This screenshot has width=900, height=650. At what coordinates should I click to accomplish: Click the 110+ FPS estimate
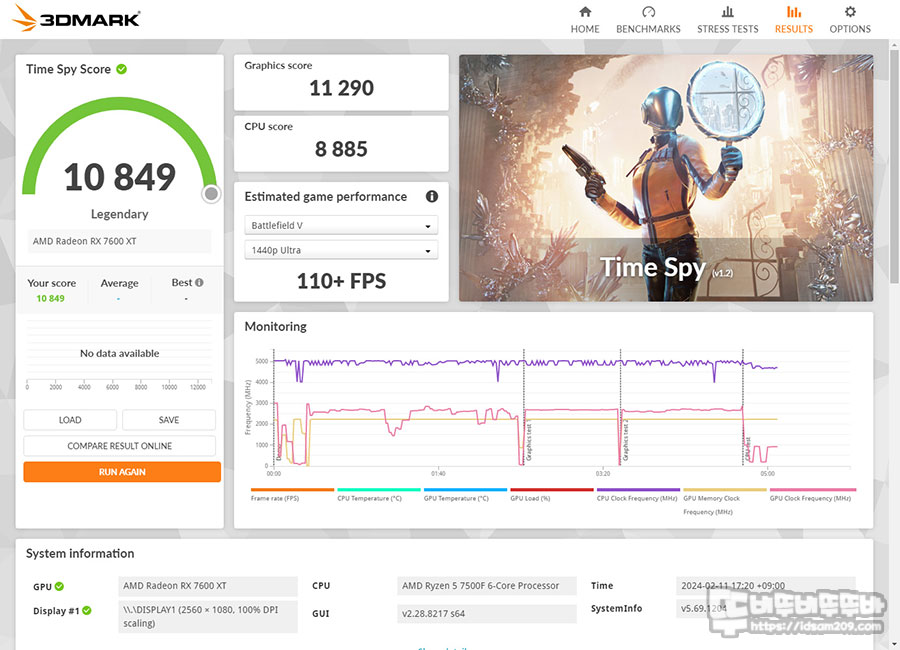coord(342,281)
